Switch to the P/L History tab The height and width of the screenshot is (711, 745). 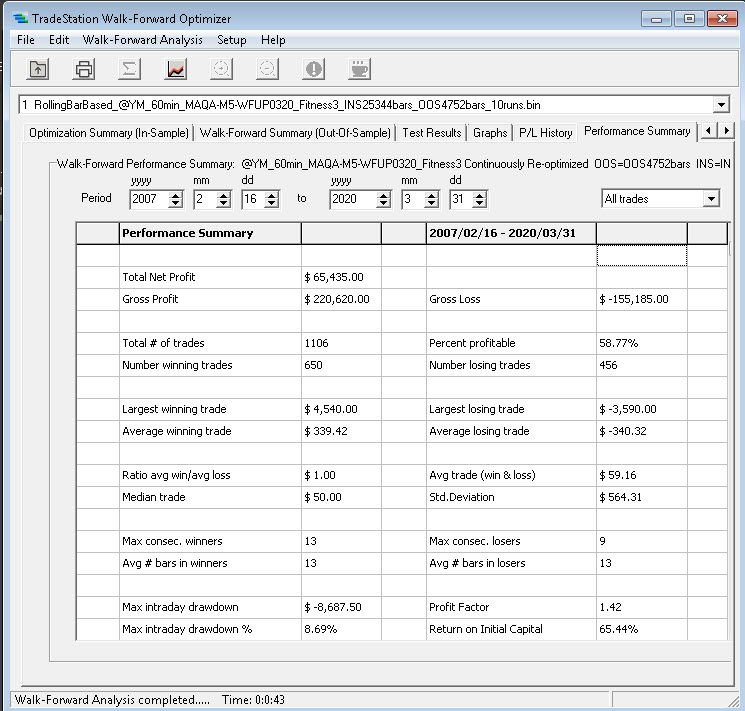tap(545, 133)
